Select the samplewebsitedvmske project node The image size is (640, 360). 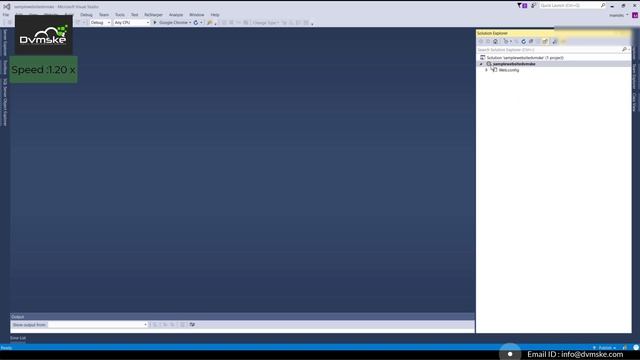(514, 64)
